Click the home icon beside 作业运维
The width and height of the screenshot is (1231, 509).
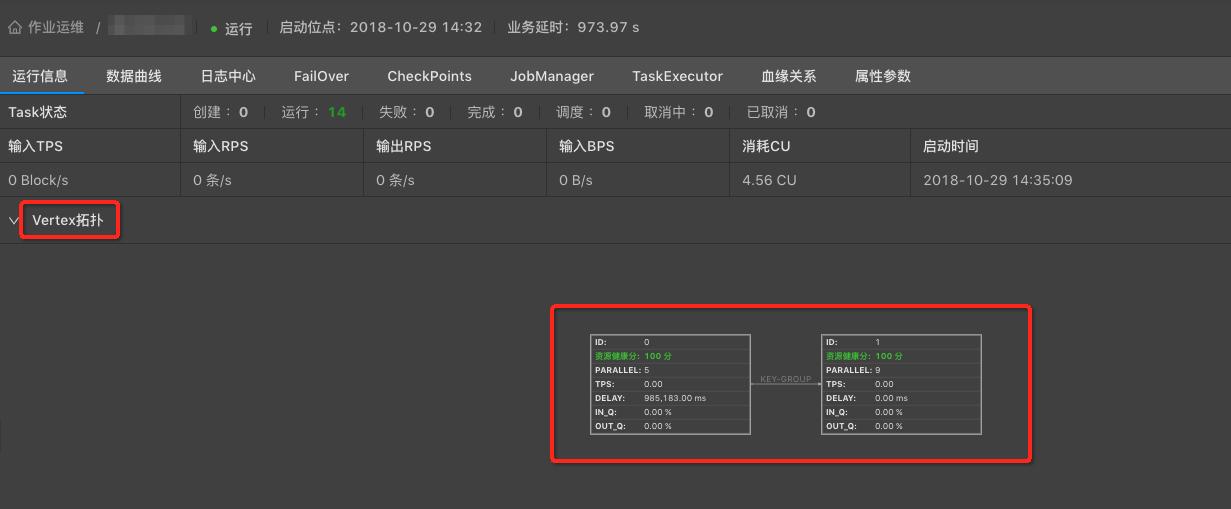(x=15, y=28)
